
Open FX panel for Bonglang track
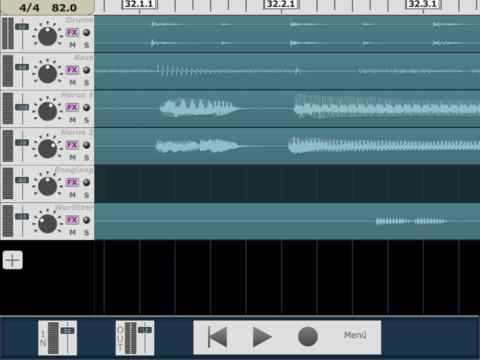(x=72, y=182)
